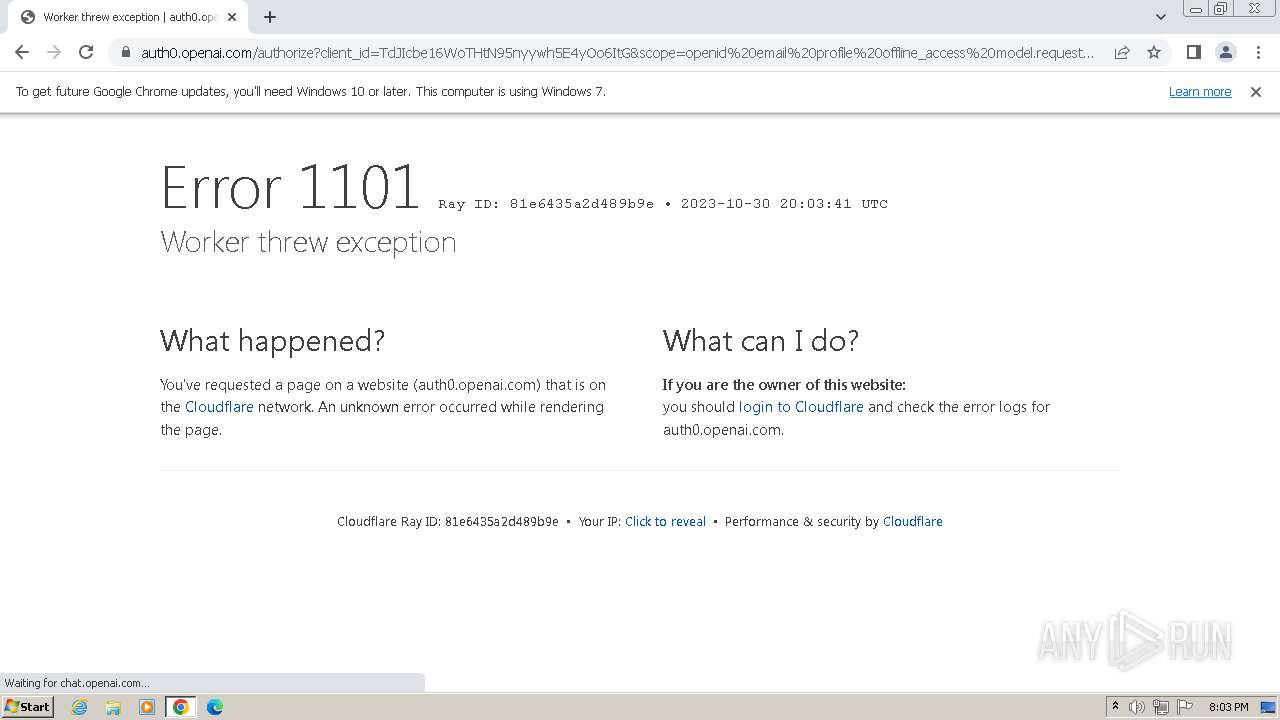Launch Microsoft Edge from taskbar

[215, 707]
